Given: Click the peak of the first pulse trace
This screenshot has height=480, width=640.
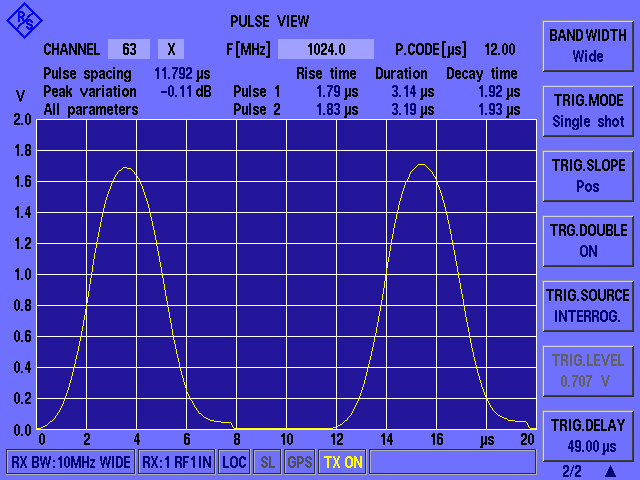Looking at the screenshot, I should pyautogui.click(x=124, y=168).
